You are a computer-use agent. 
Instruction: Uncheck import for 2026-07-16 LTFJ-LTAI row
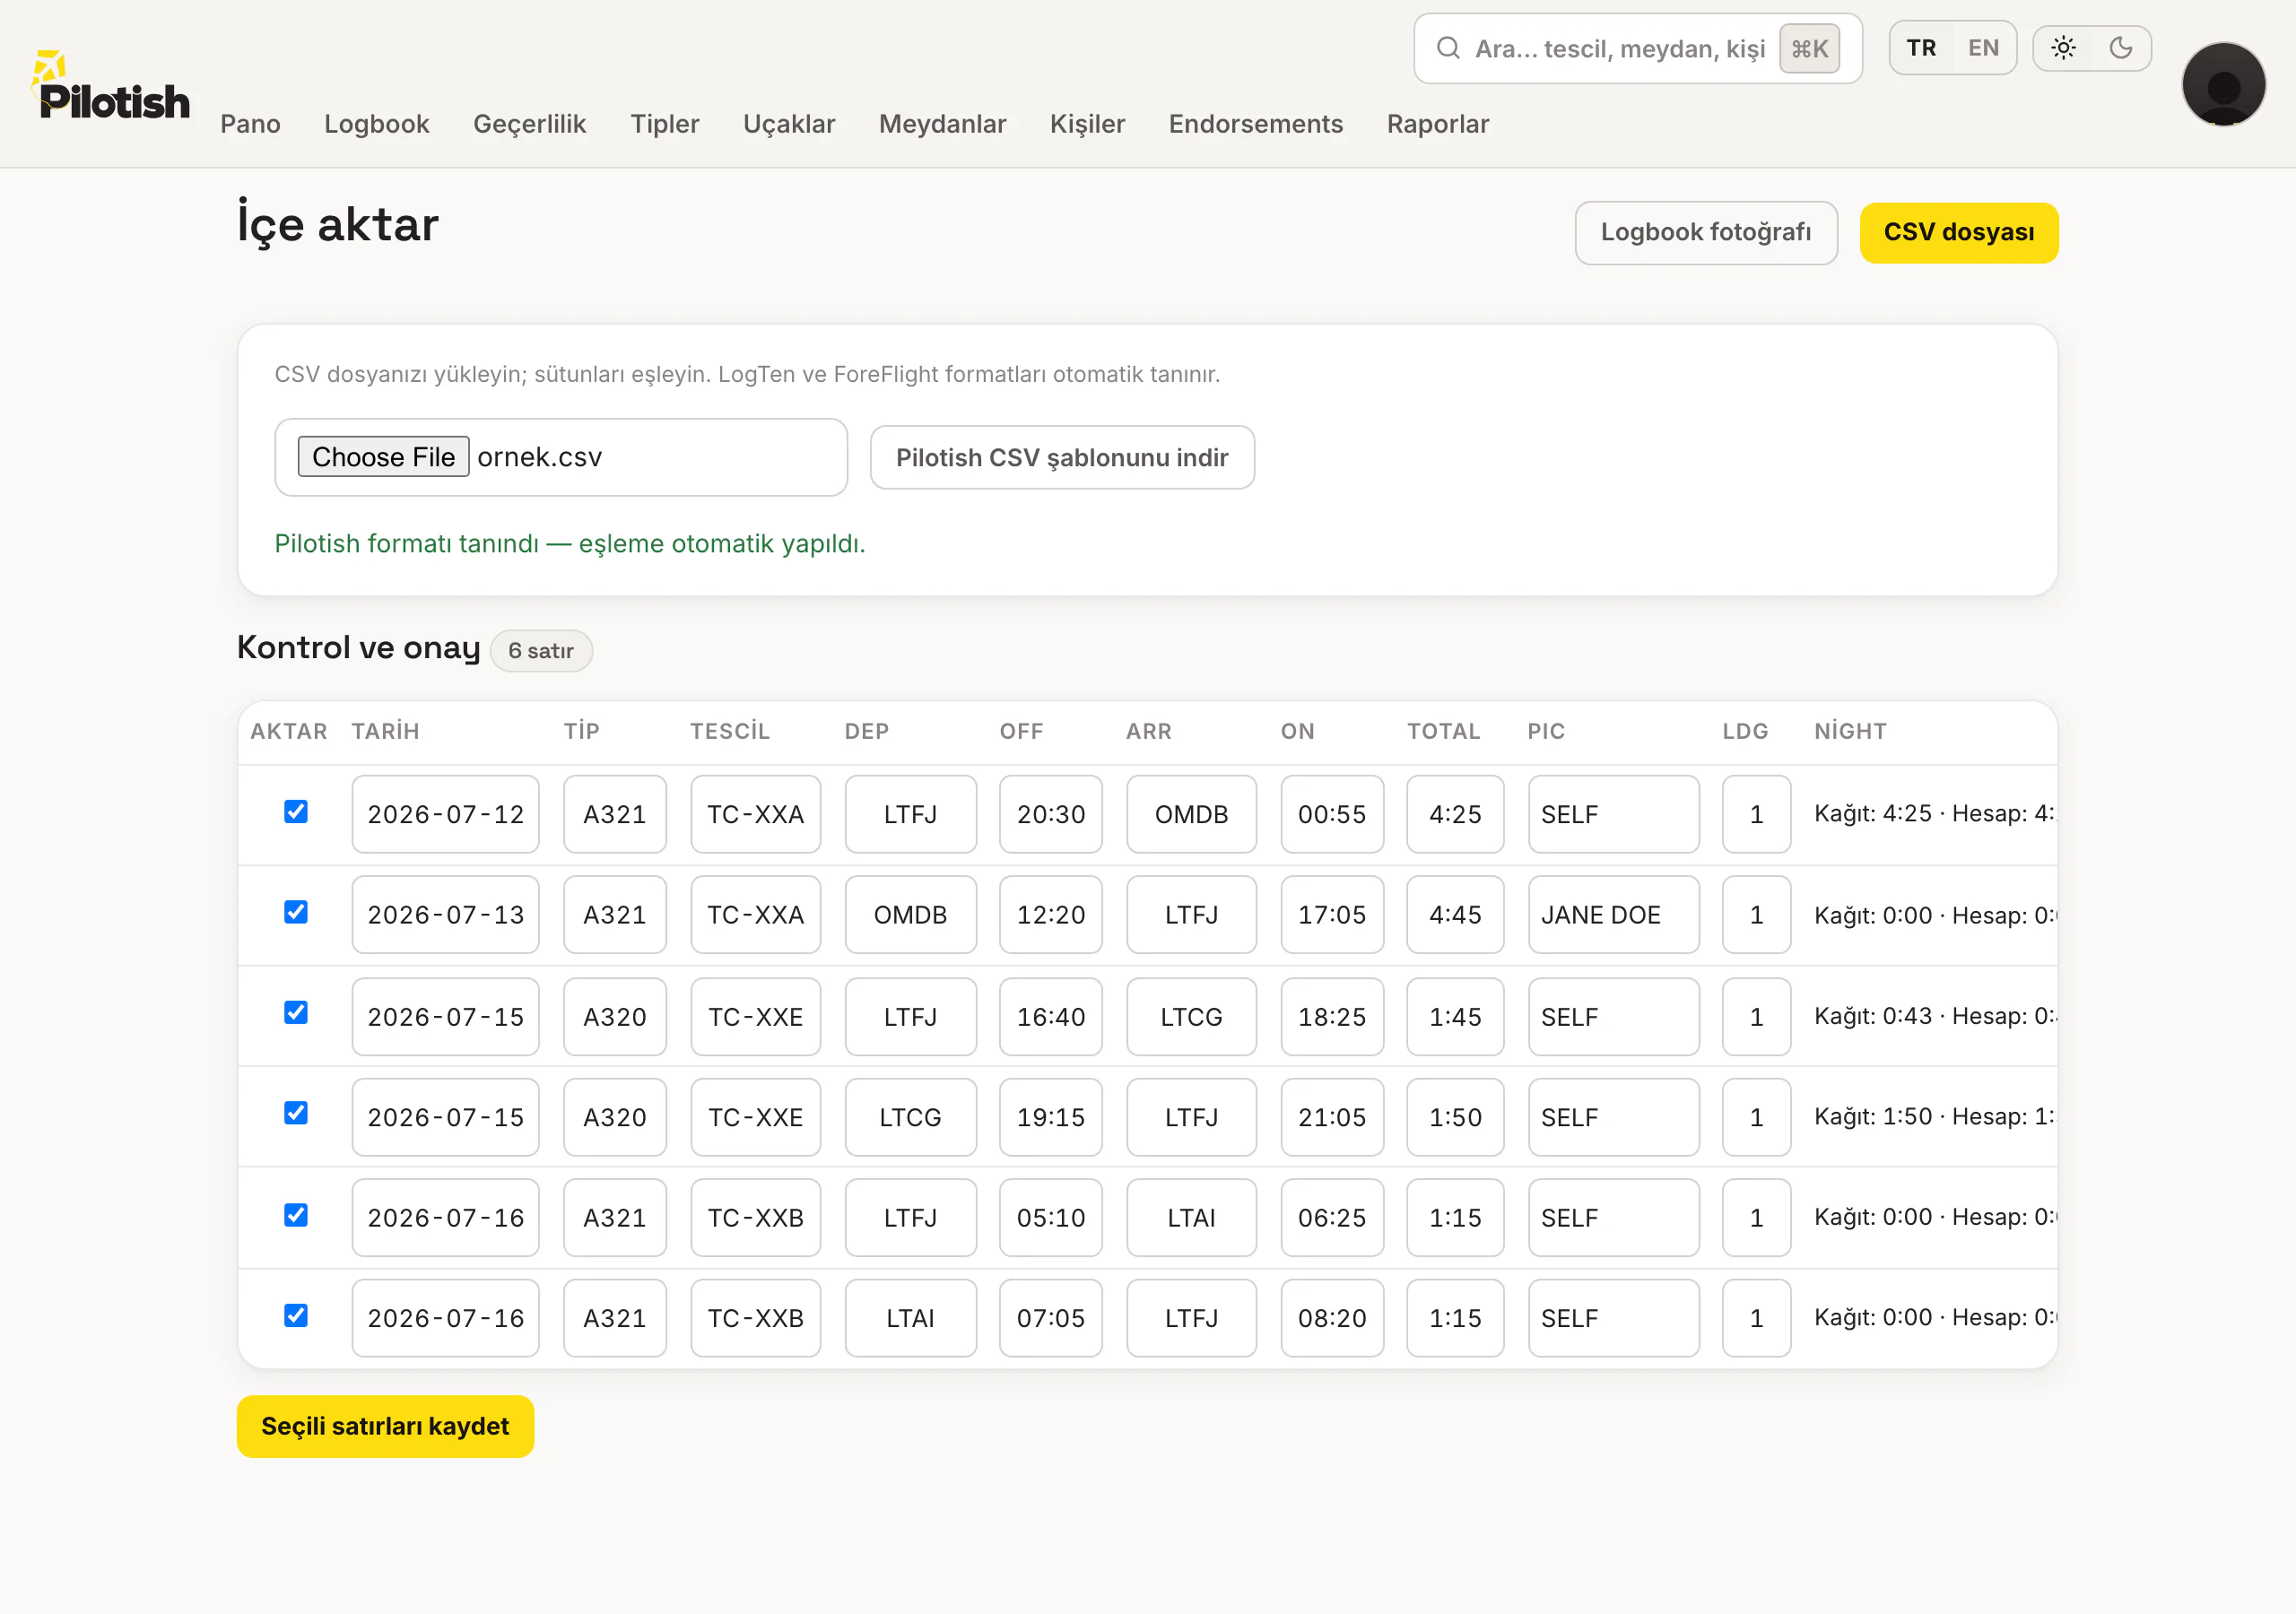(295, 1215)
